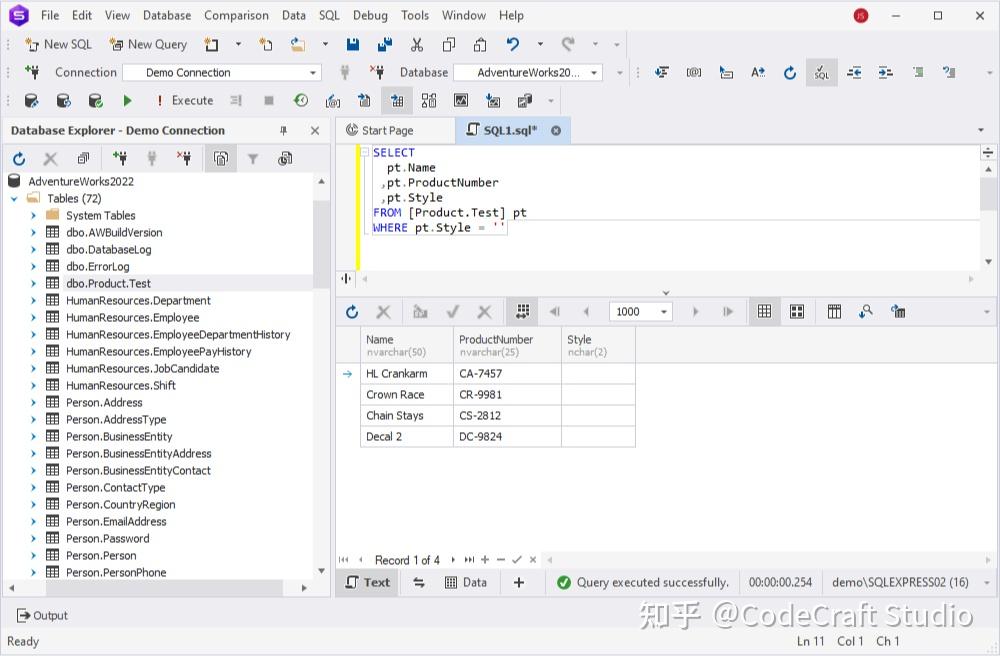
Task: Open the Database menu
Action: (166, 15)
